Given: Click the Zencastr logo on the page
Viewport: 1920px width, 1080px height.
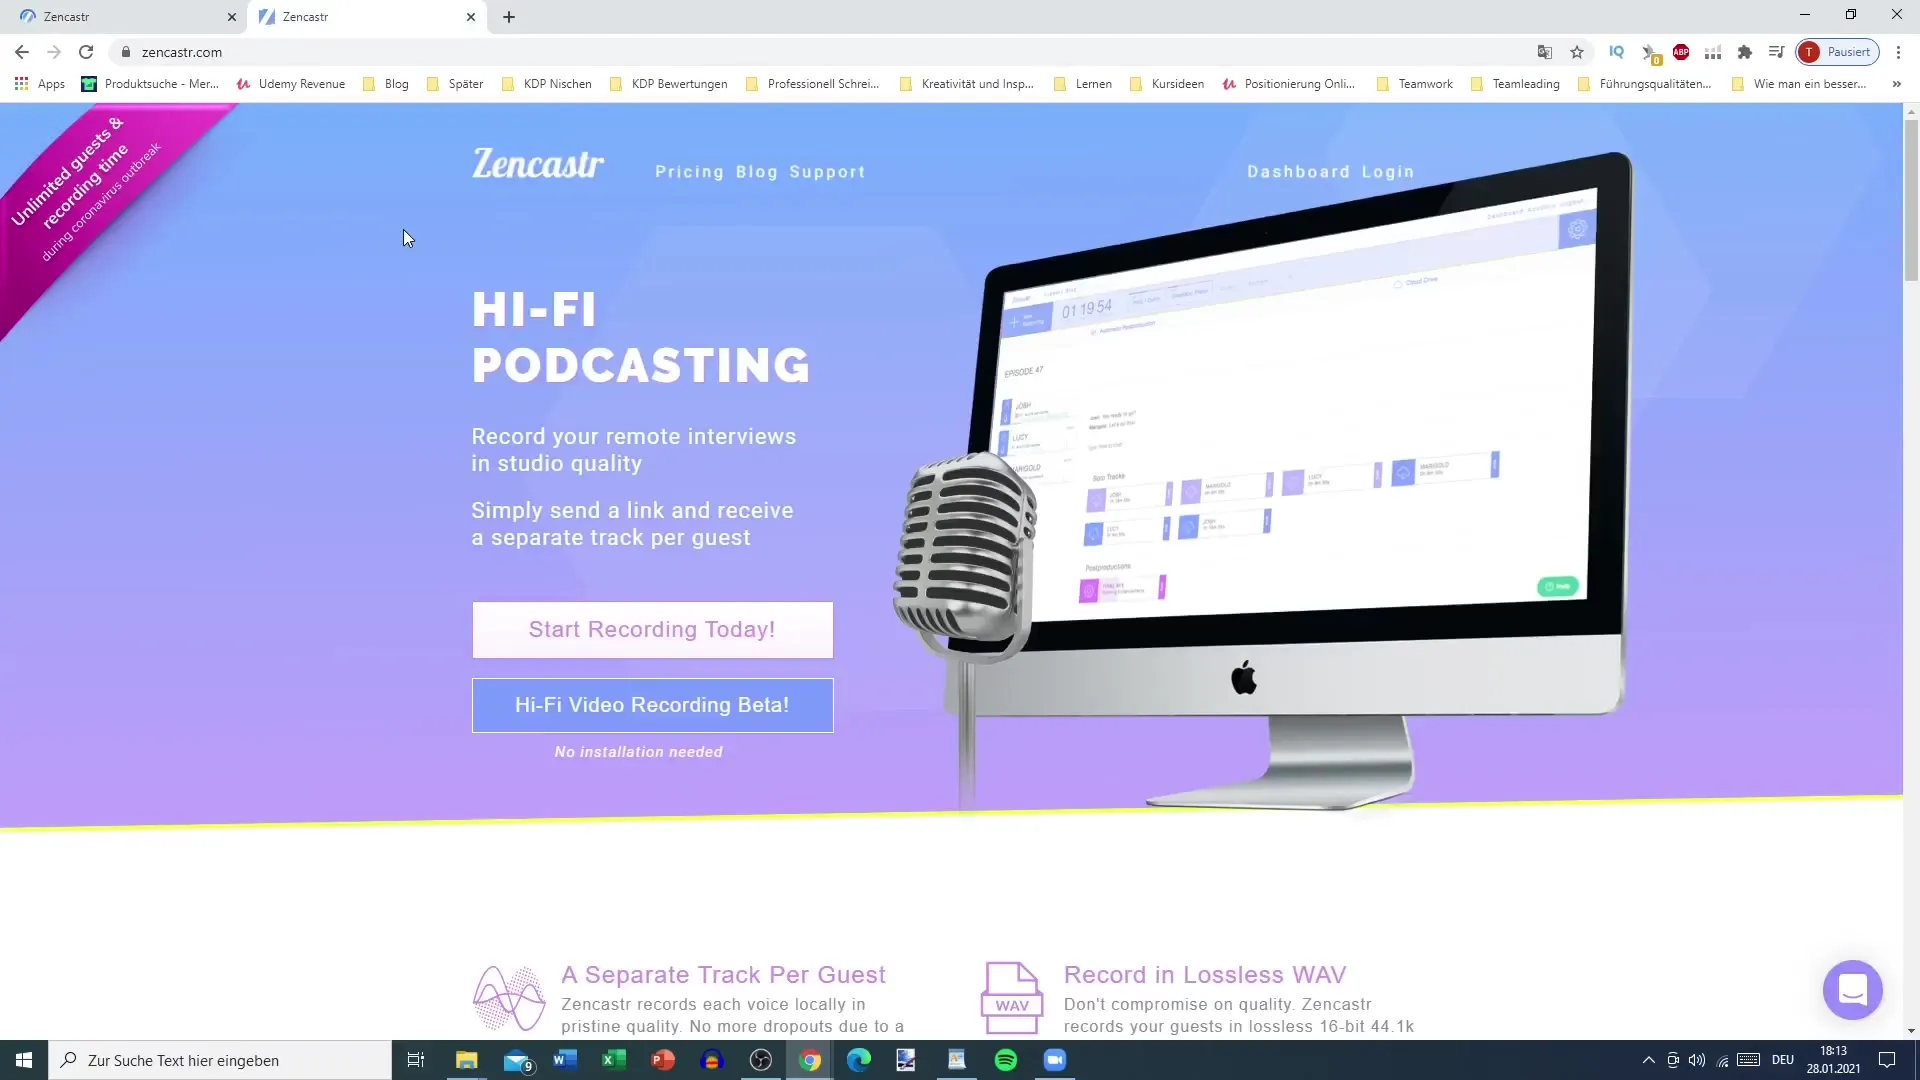Looking at the screenshot, I should [x=538, y=164].
